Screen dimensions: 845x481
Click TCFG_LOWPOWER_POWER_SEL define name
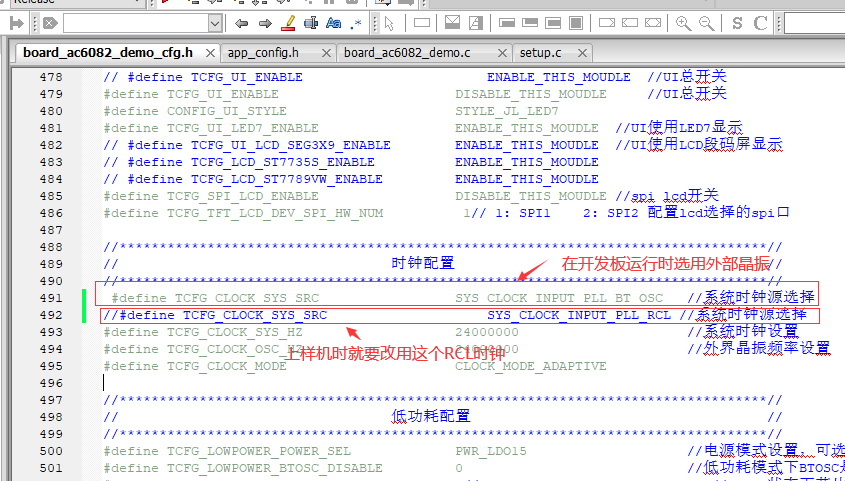pos(259,451)
